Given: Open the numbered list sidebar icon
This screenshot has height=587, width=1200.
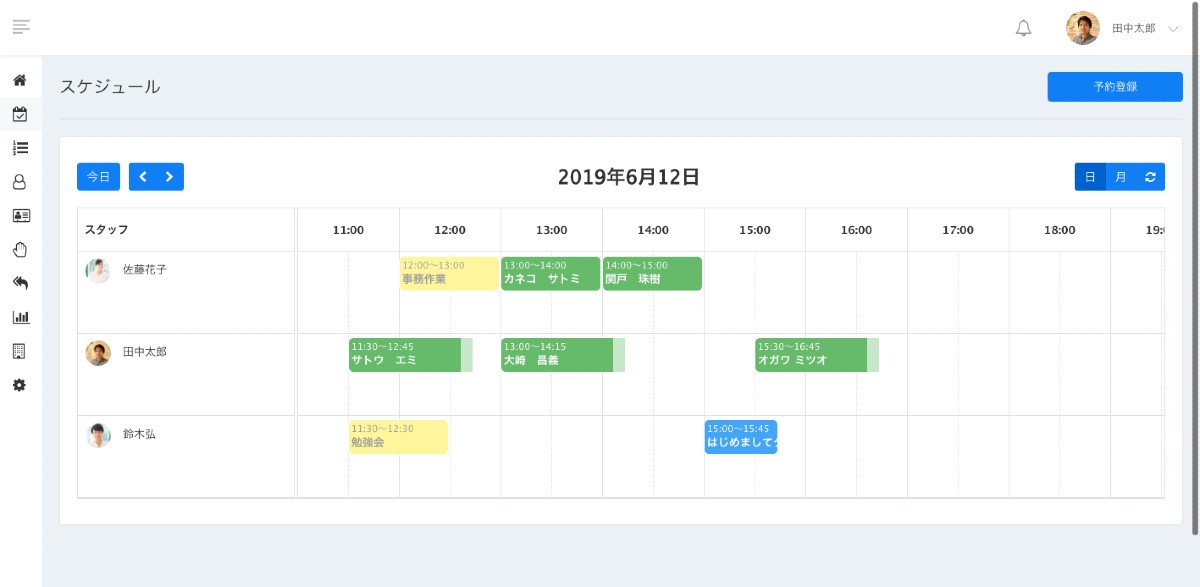Looking at the screenshot, I should click(20, 148).
